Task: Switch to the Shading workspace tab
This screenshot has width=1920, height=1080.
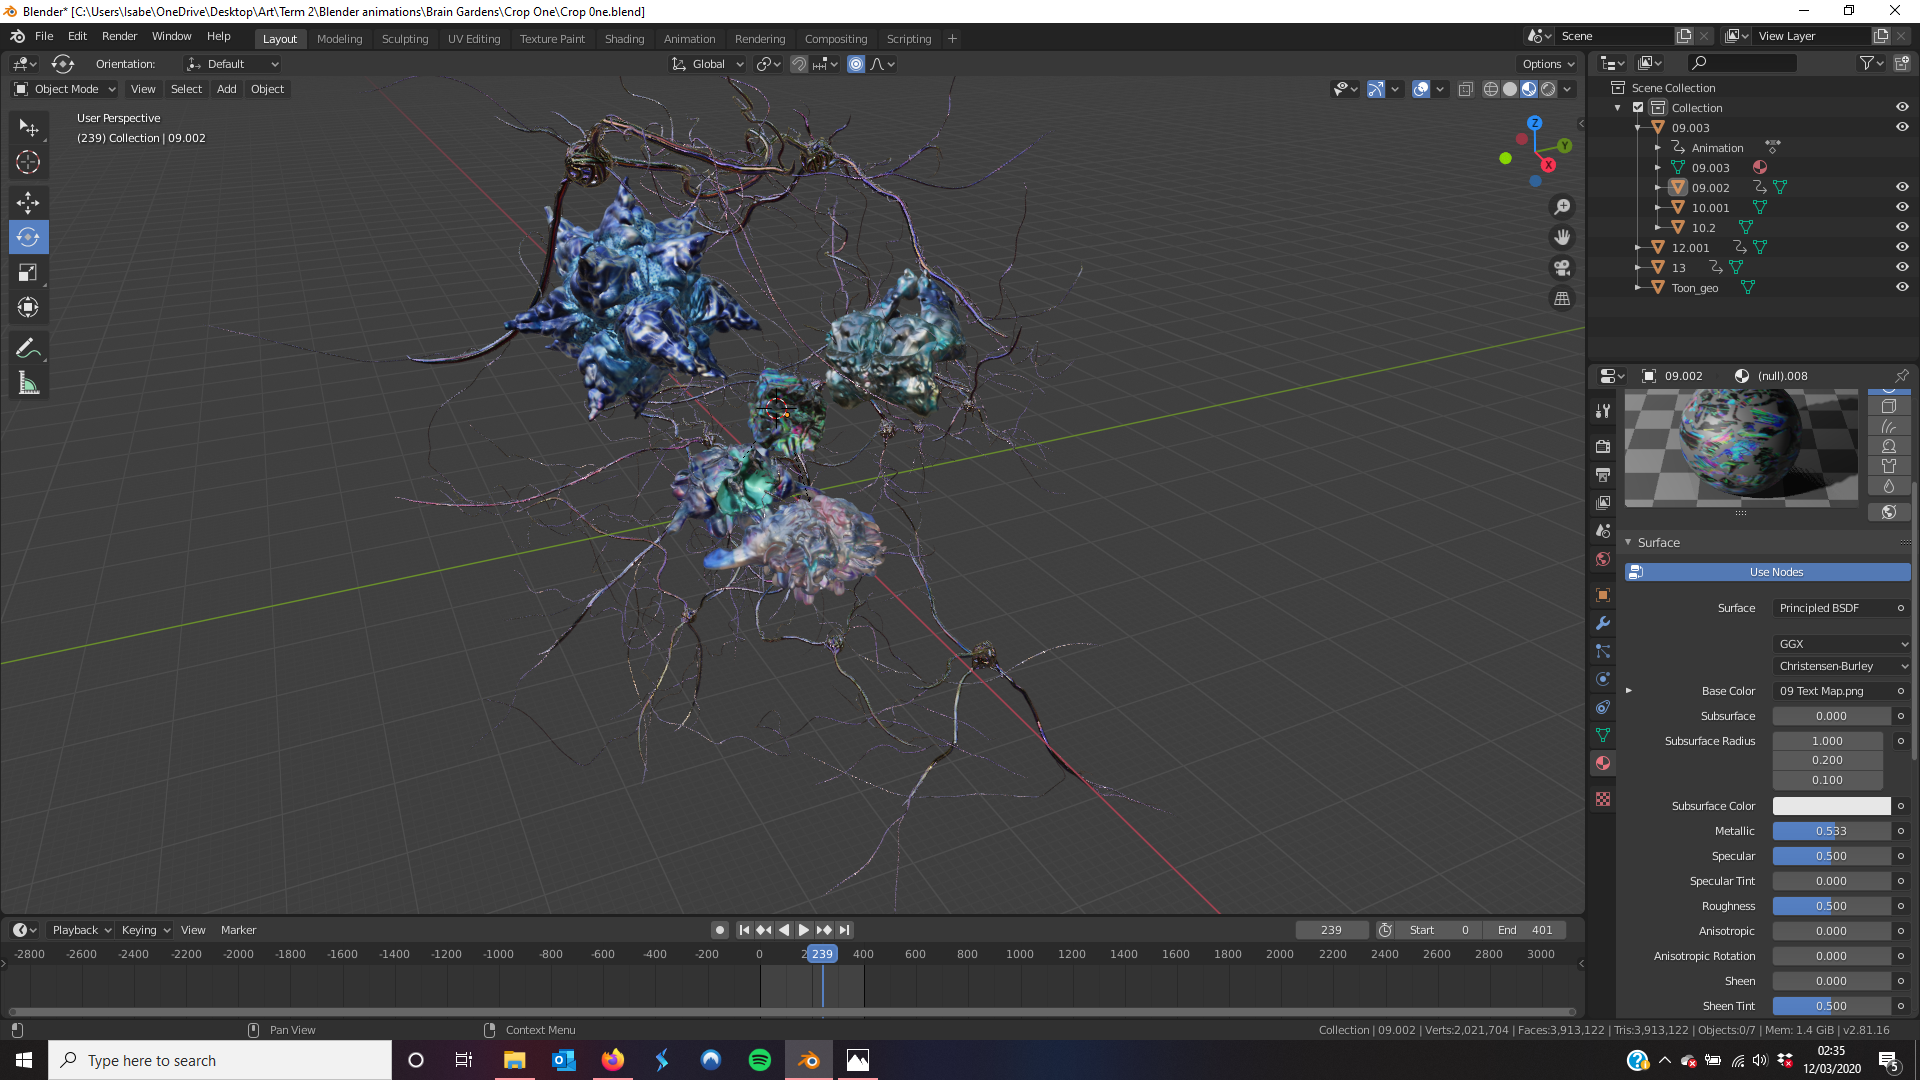Action: pyautogui.click(x=624, y=39)
